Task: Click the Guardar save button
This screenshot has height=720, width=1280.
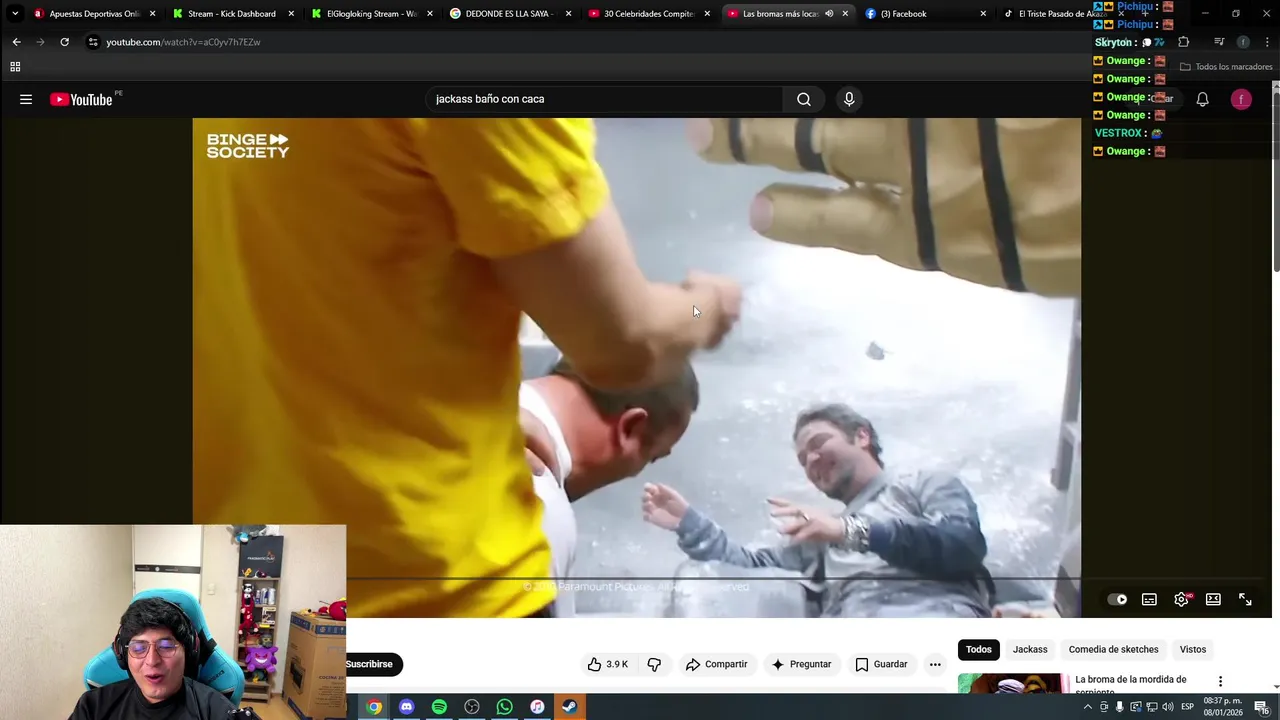Action: (881, 664)
